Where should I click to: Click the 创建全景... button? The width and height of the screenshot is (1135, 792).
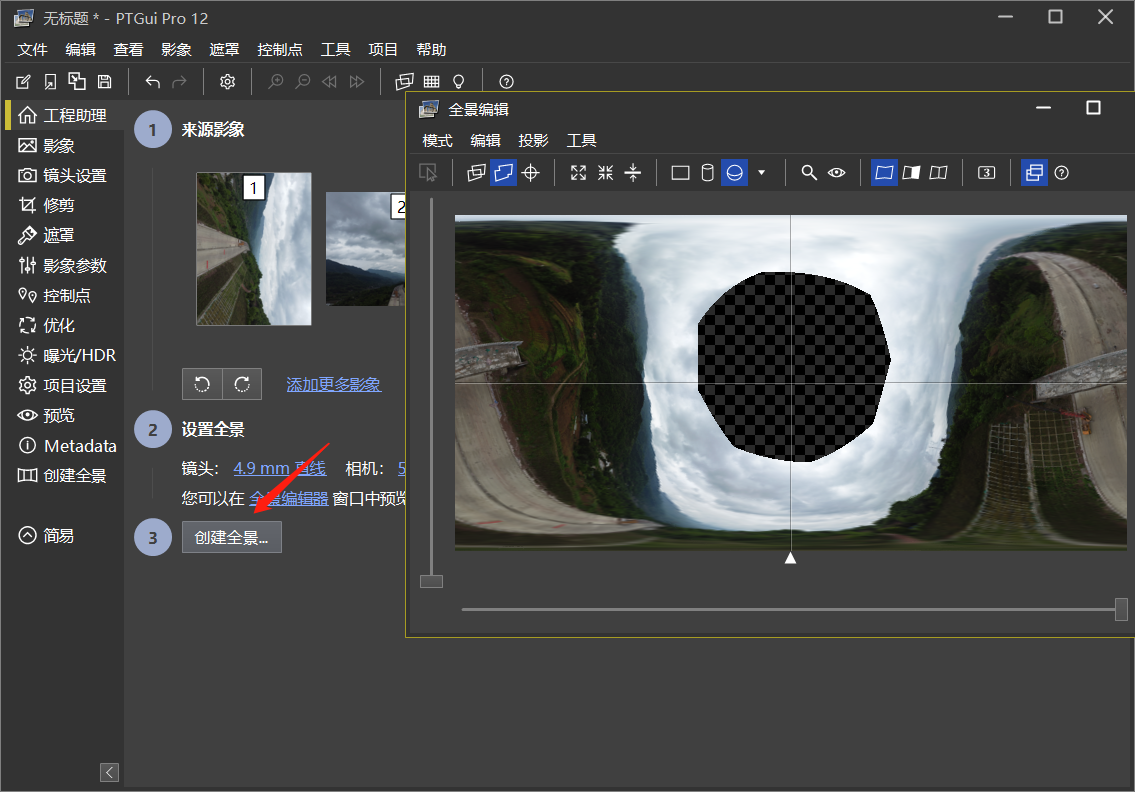(232, 538)
